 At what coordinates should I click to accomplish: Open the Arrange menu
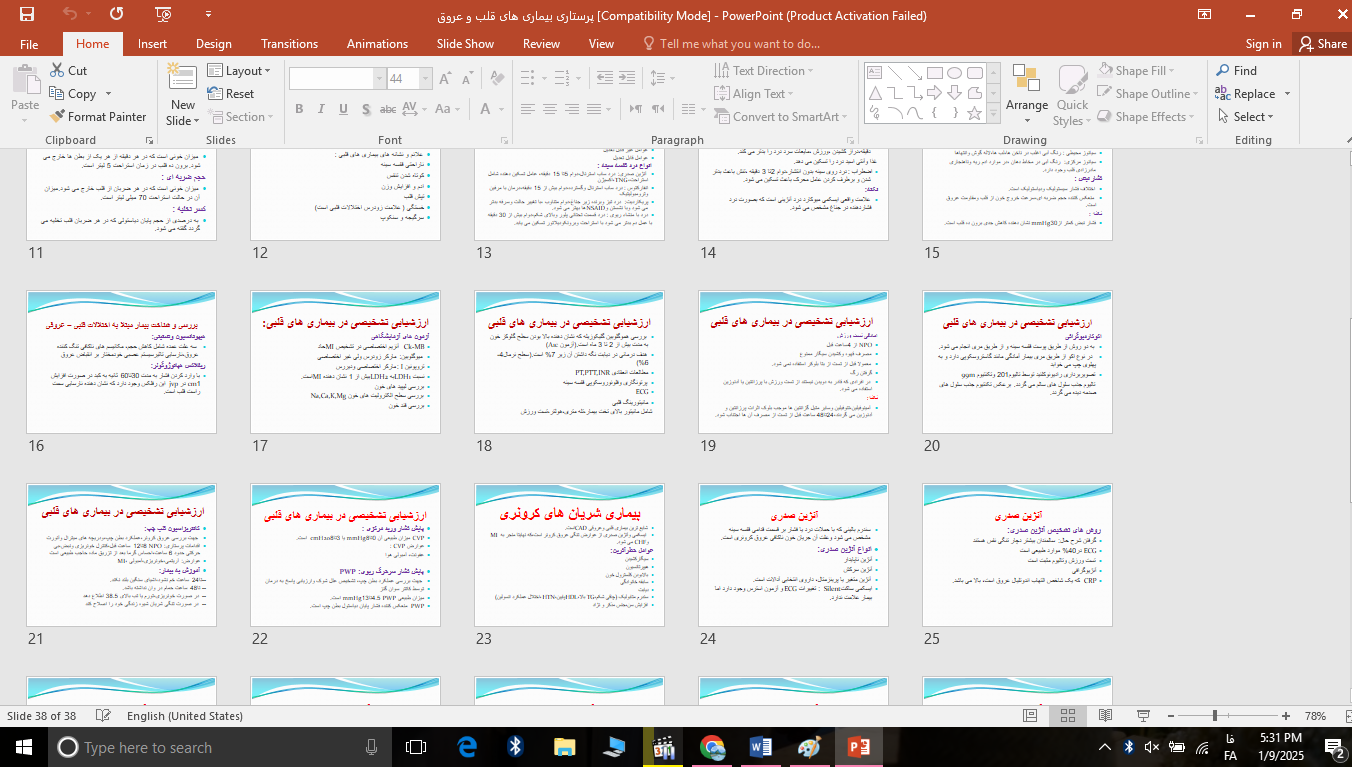click(x=1027, y=95)
